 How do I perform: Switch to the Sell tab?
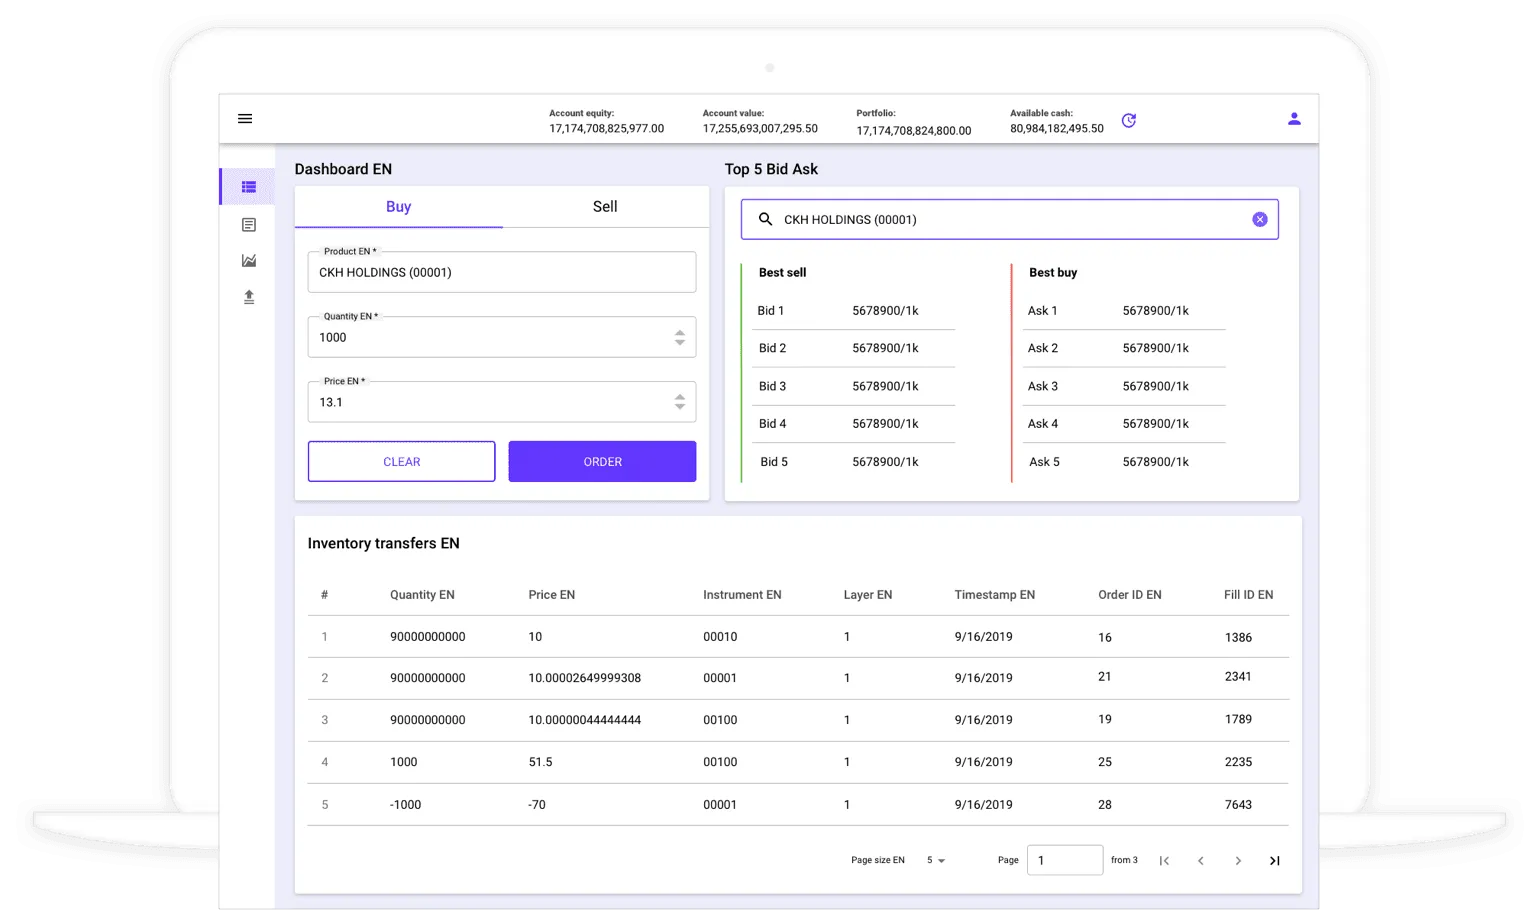605,207
